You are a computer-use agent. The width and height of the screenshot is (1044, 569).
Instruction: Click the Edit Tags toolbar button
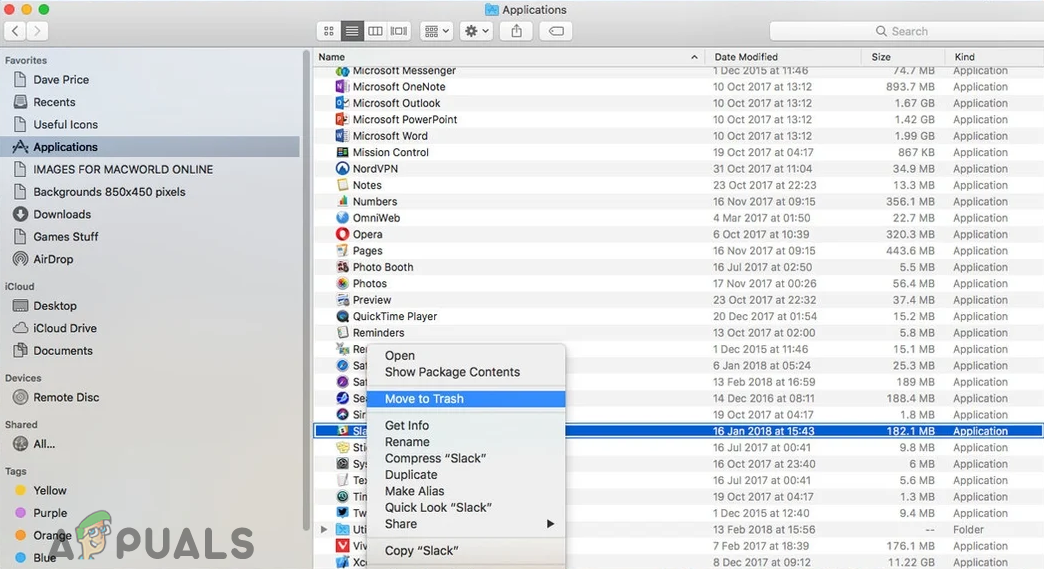[x=556, y=31]
